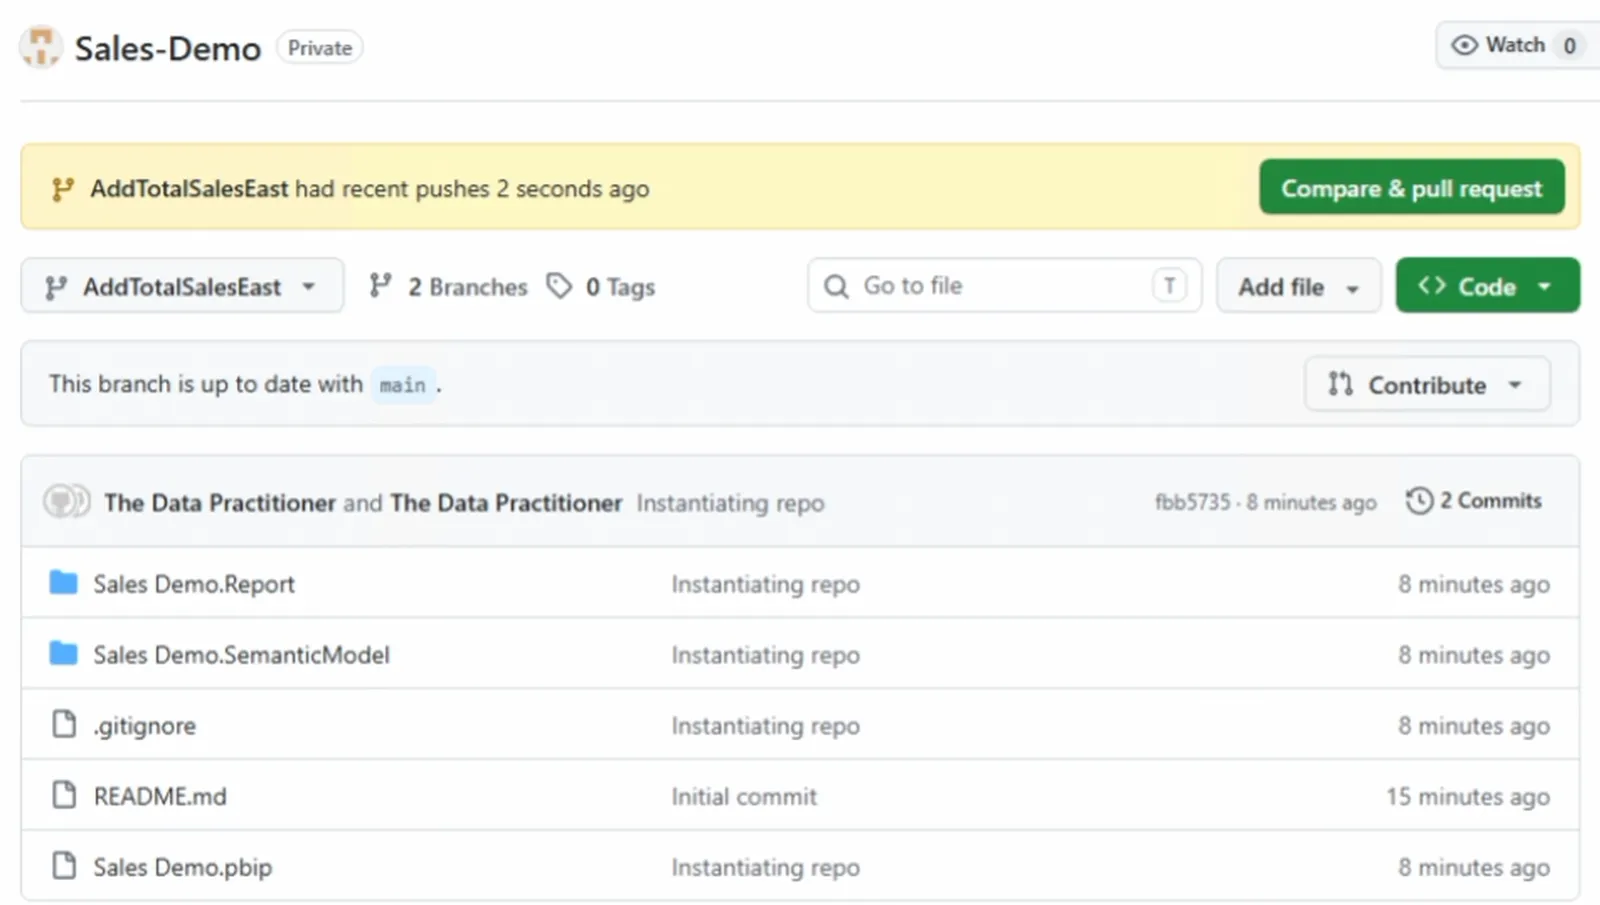1600x905 pixels.
Task: Click the Initial commit message for README.md
Action: click(744, 796)
